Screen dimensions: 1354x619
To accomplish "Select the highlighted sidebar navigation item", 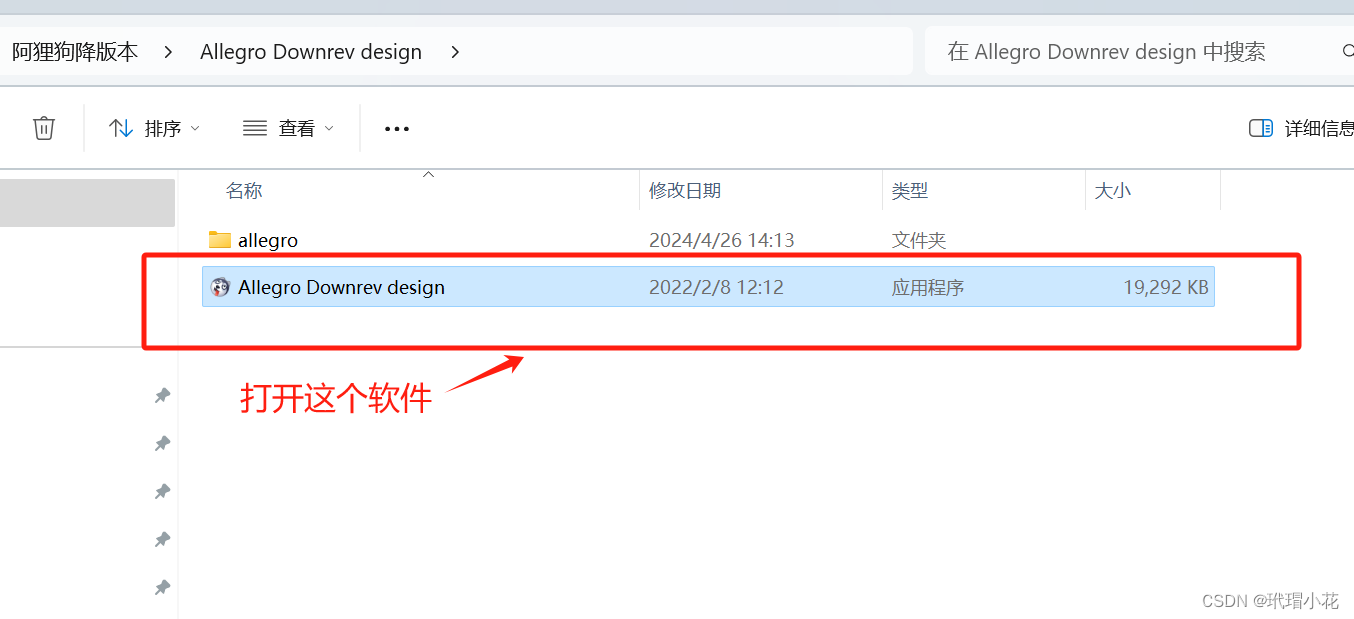I will (x=87, y=203).
